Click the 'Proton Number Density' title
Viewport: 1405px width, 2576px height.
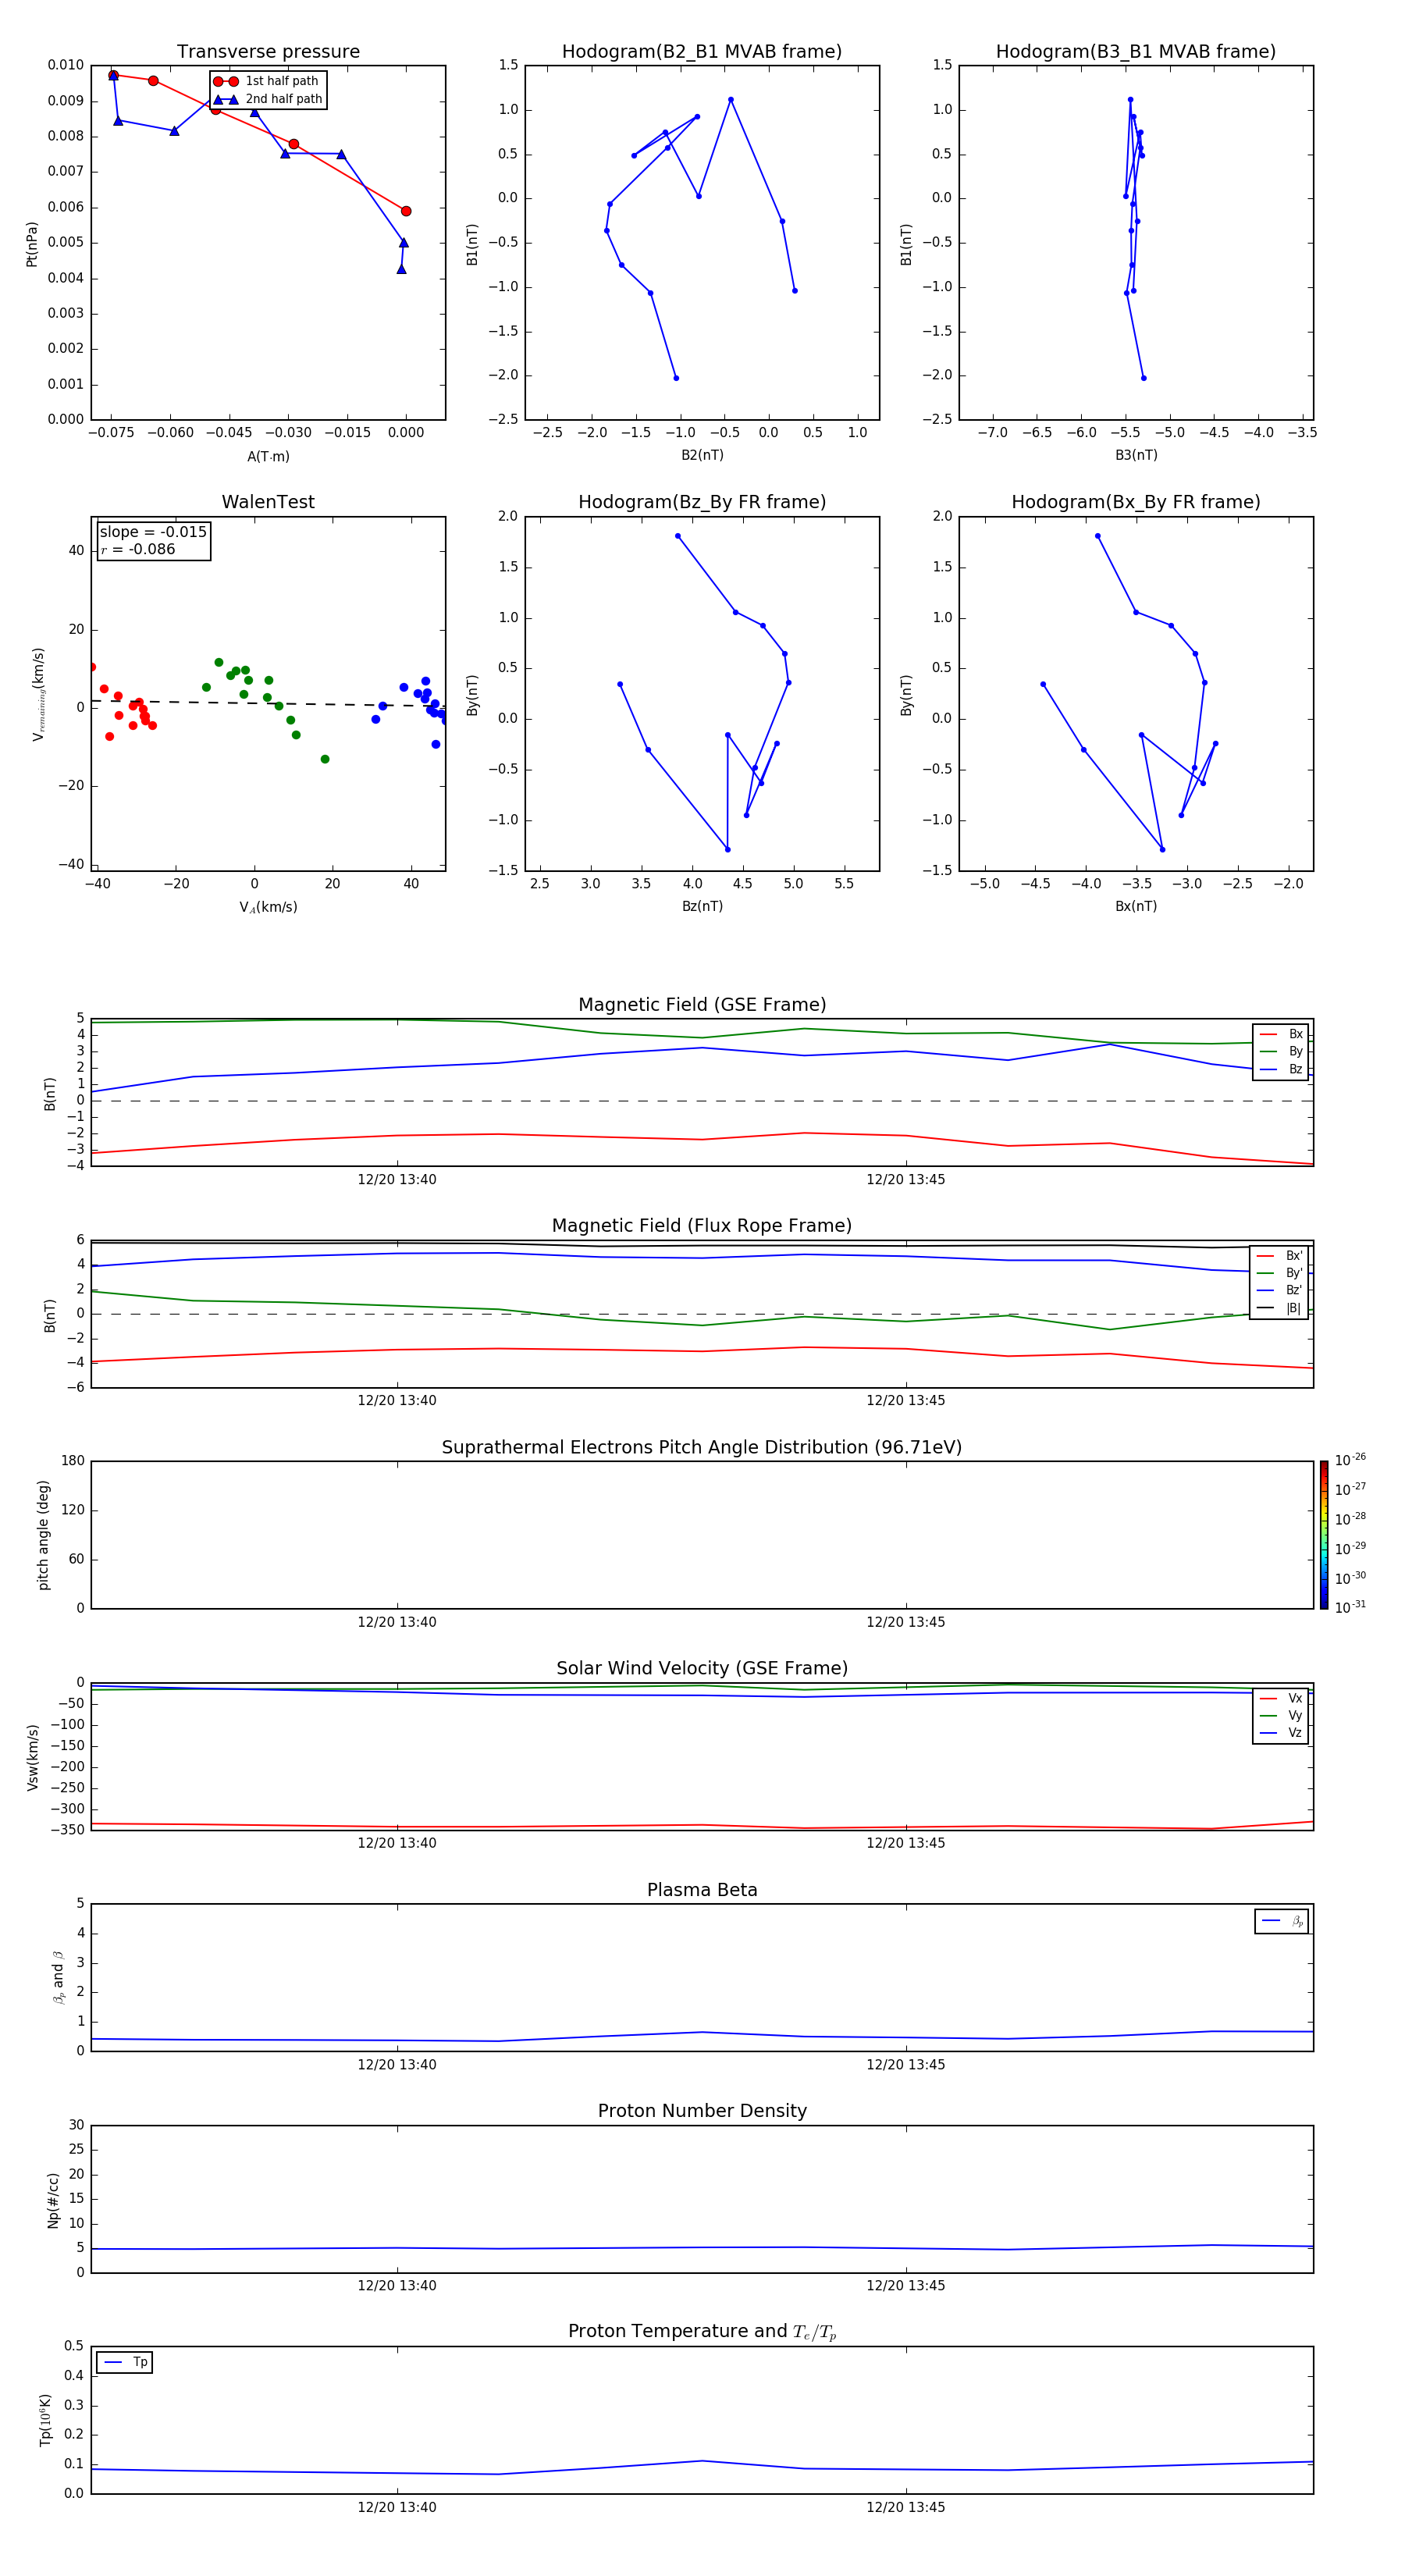click(x=702, y=2111)
